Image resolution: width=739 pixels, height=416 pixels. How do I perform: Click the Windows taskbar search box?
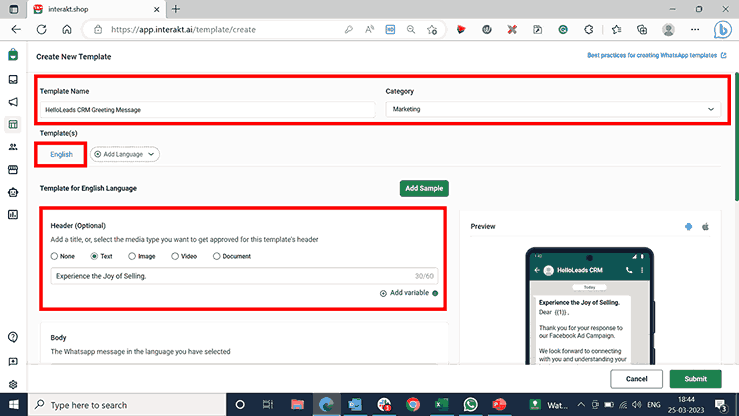click(x=127, y=405)
